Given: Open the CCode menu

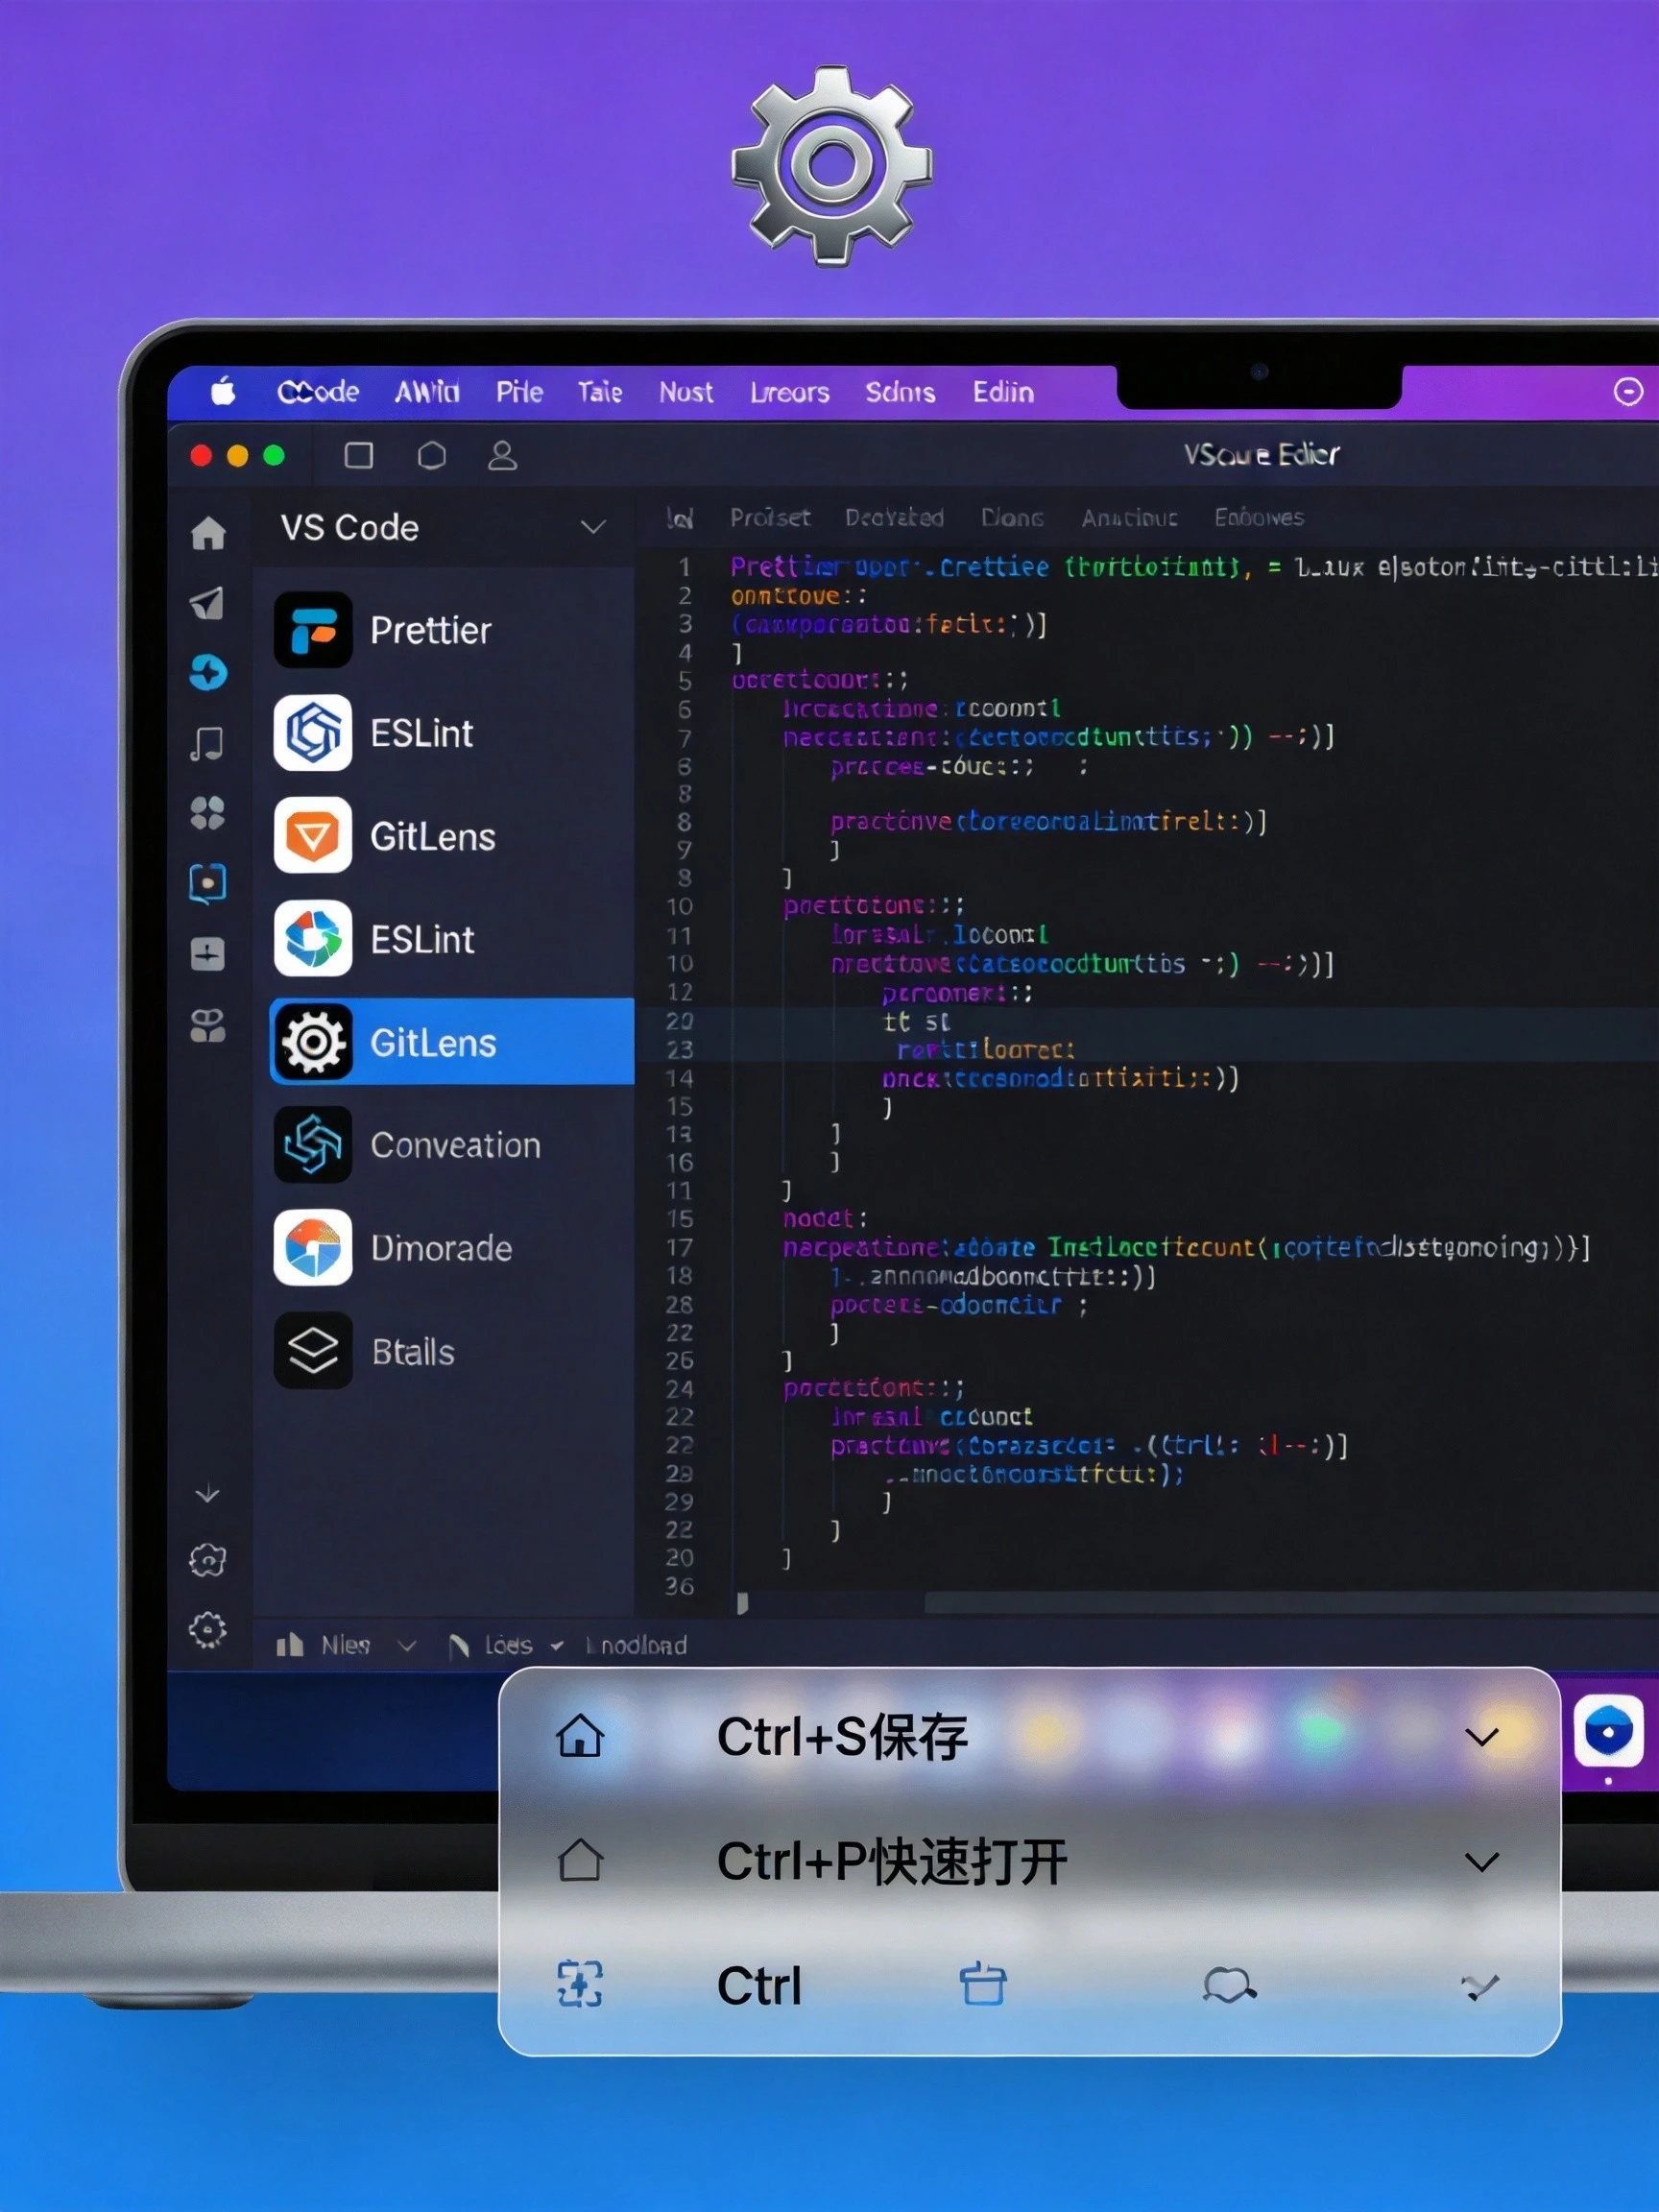Looking at the screenshot, I should point(318,391).
